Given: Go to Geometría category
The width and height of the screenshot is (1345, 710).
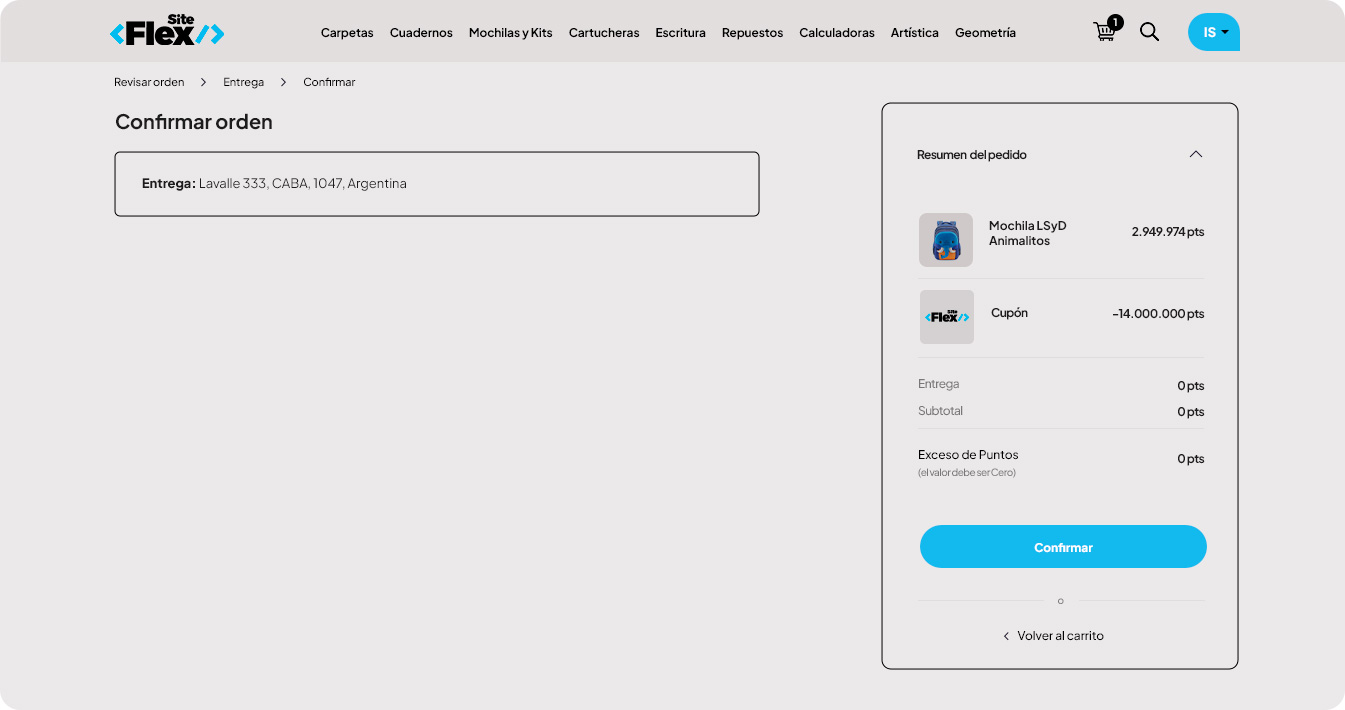Looking at the screenshot, I should (x=985, y=33).
